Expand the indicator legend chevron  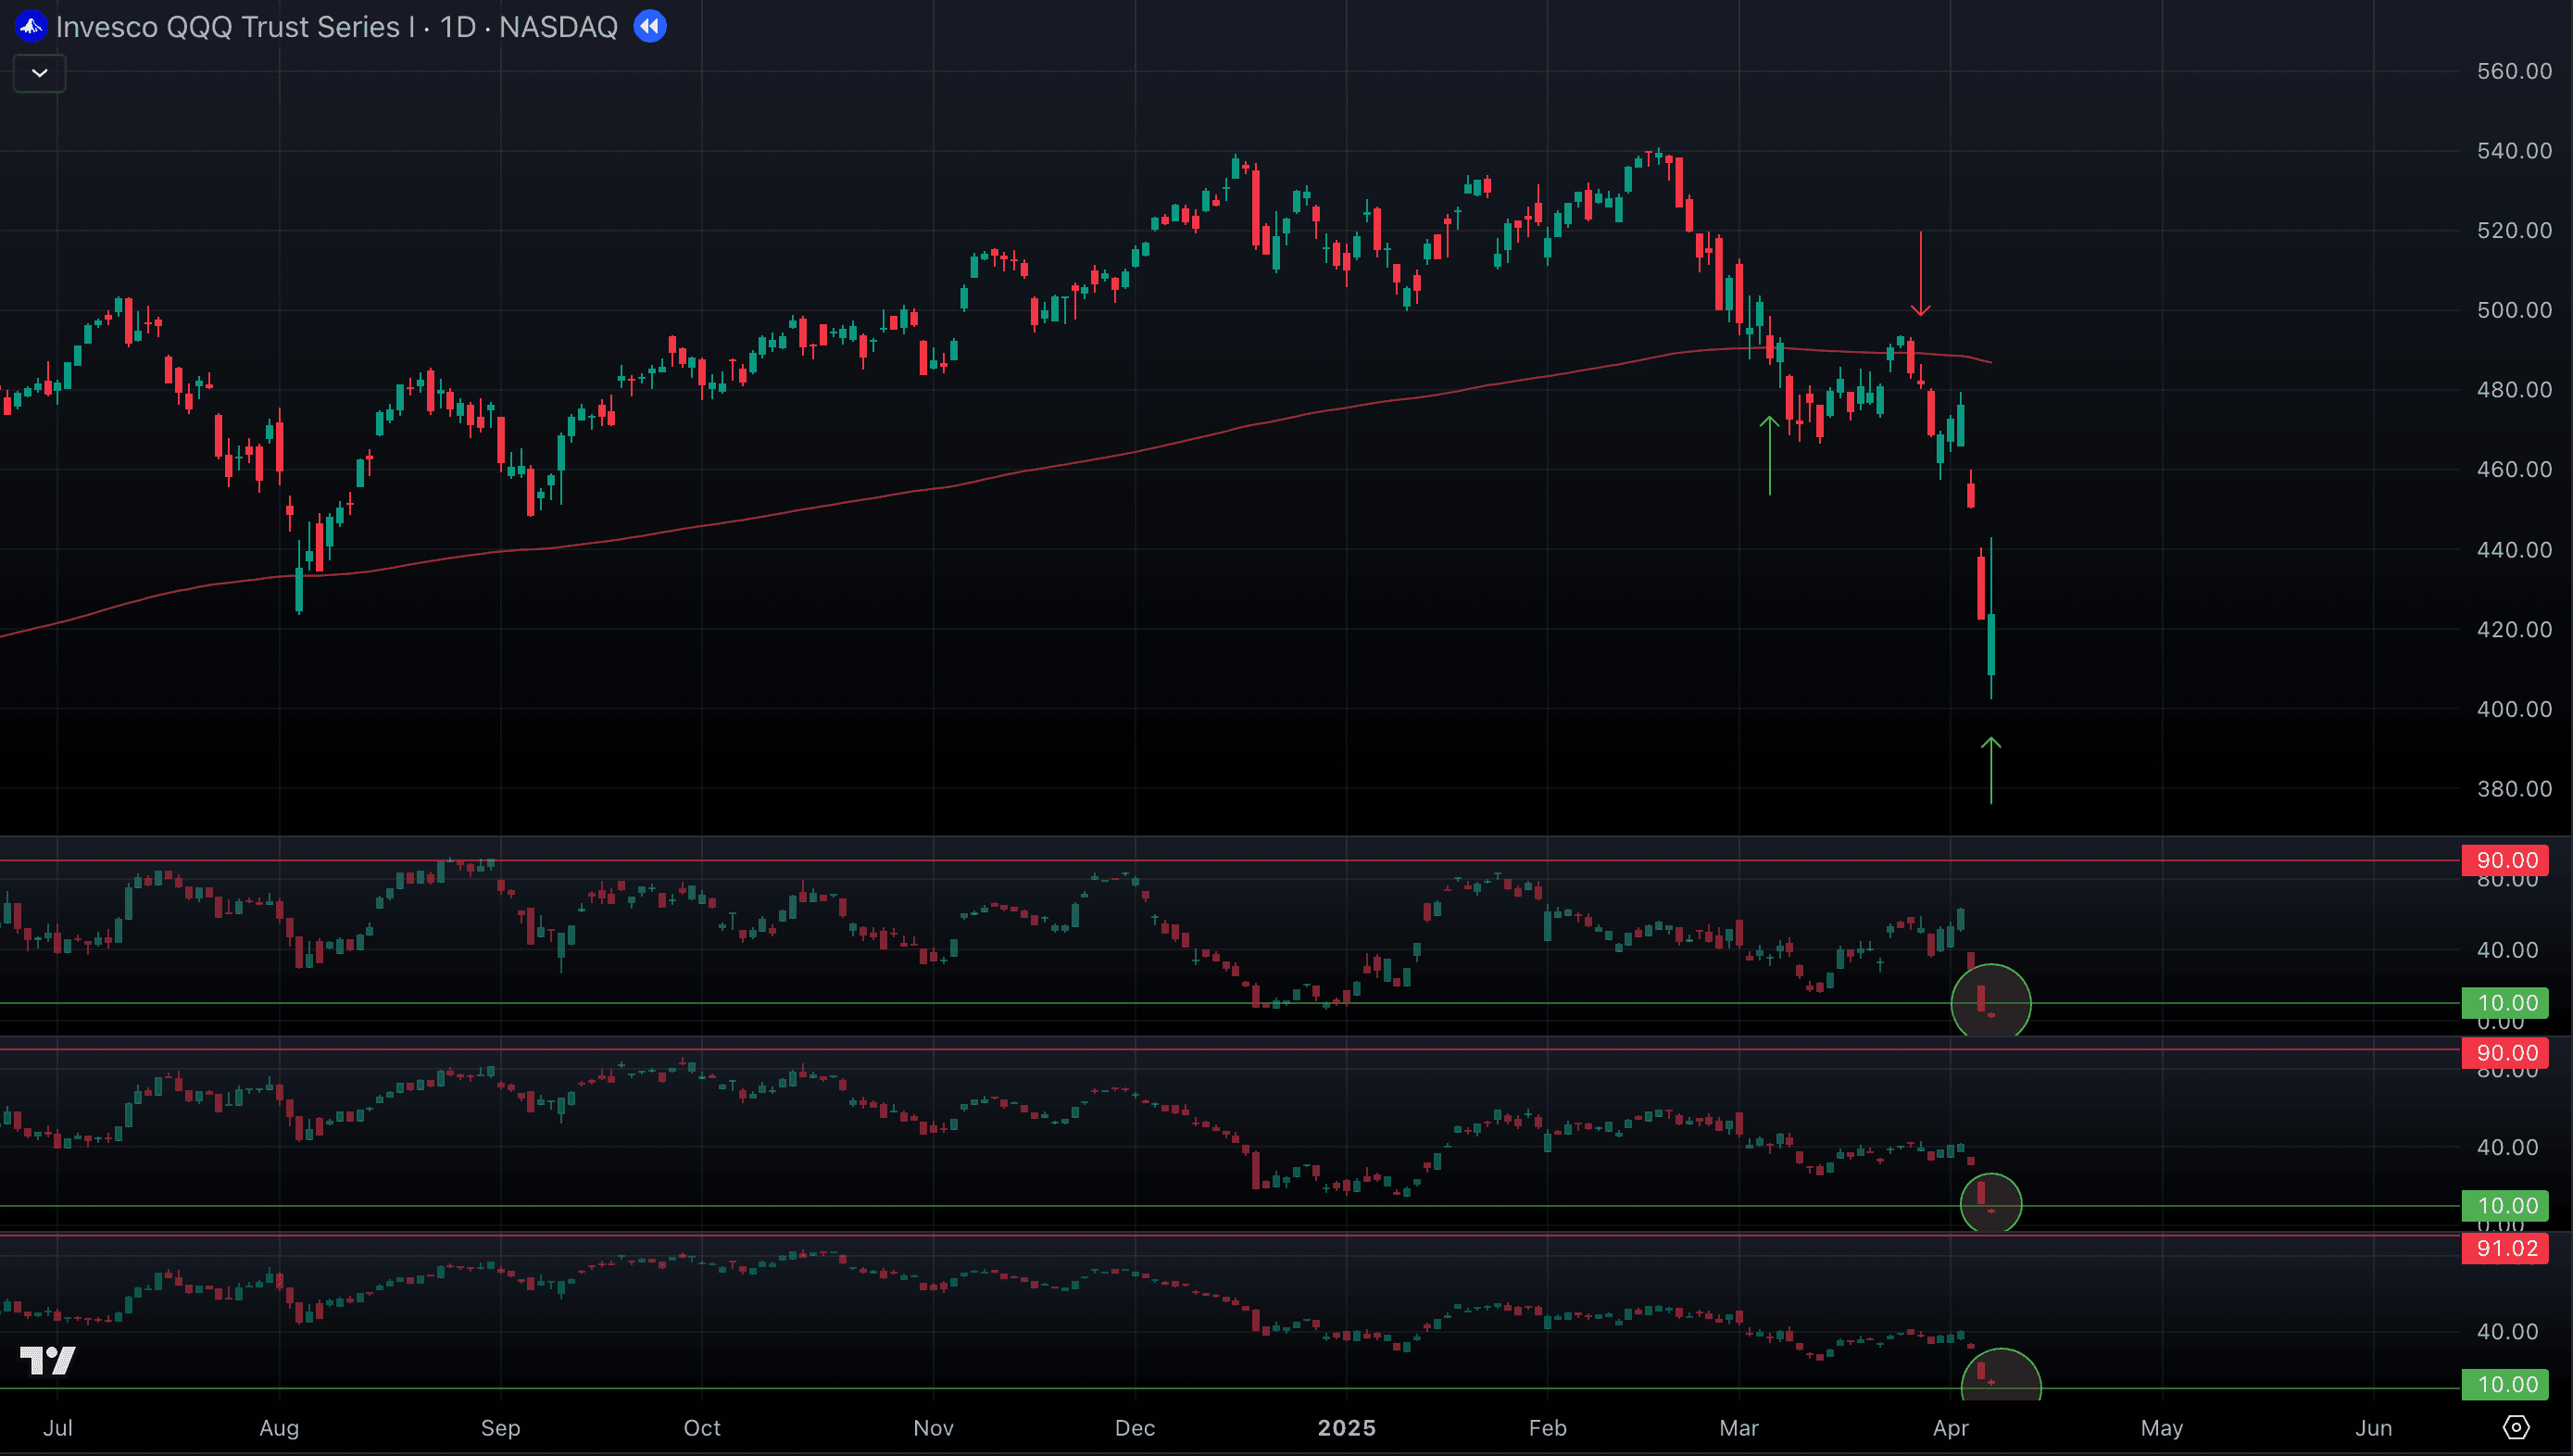pyautogui.click(x=40, y=73)
